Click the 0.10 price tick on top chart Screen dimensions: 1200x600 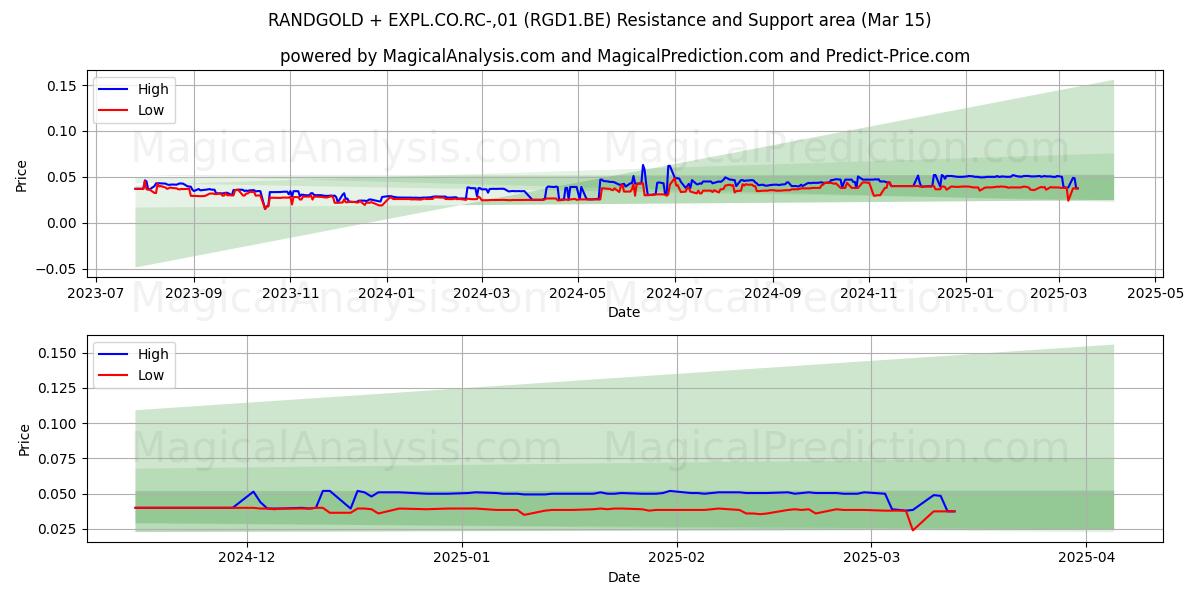64,132
